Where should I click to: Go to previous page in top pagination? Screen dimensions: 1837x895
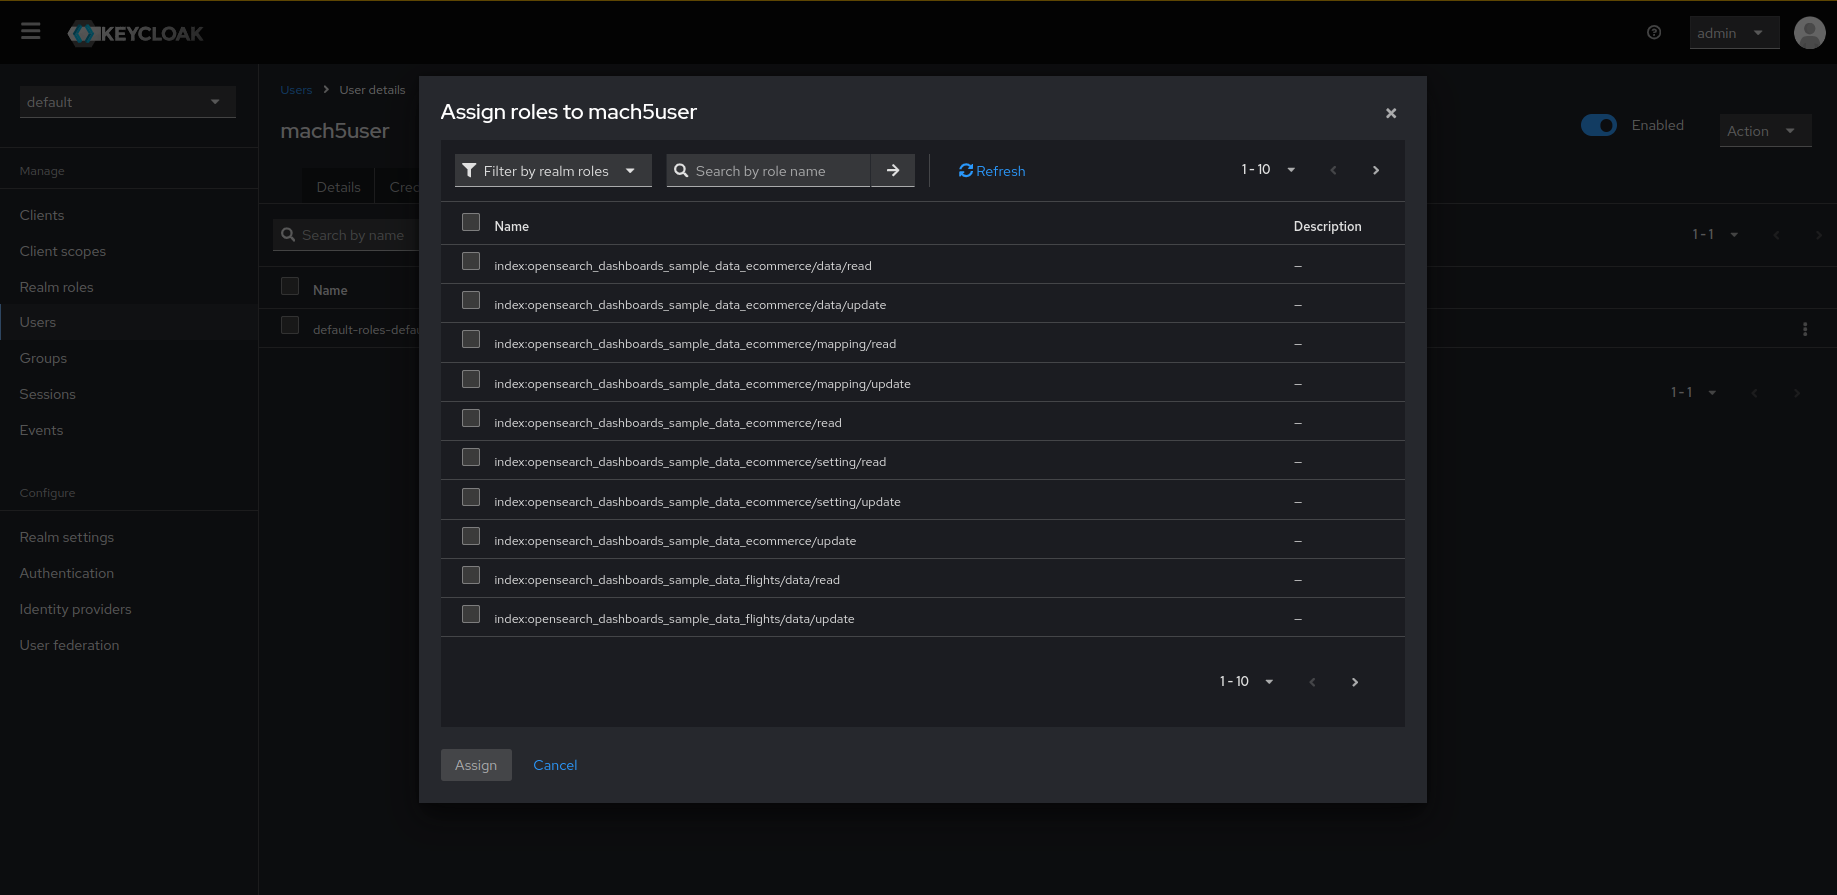(x=1333, y=171)
